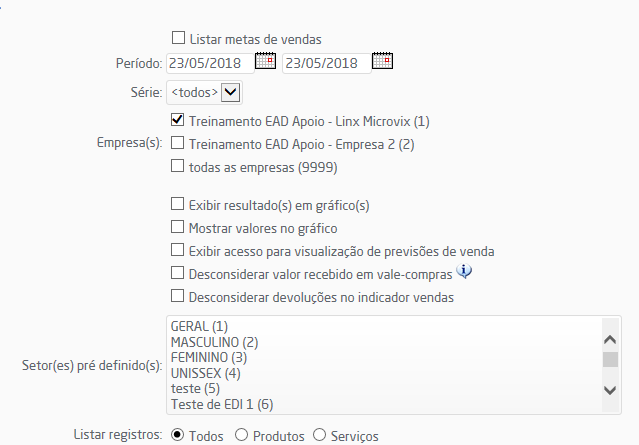Viewport: 639px width, 445px height.
Task: Click scroll down arrow in sector list
Action: [610, 390]
